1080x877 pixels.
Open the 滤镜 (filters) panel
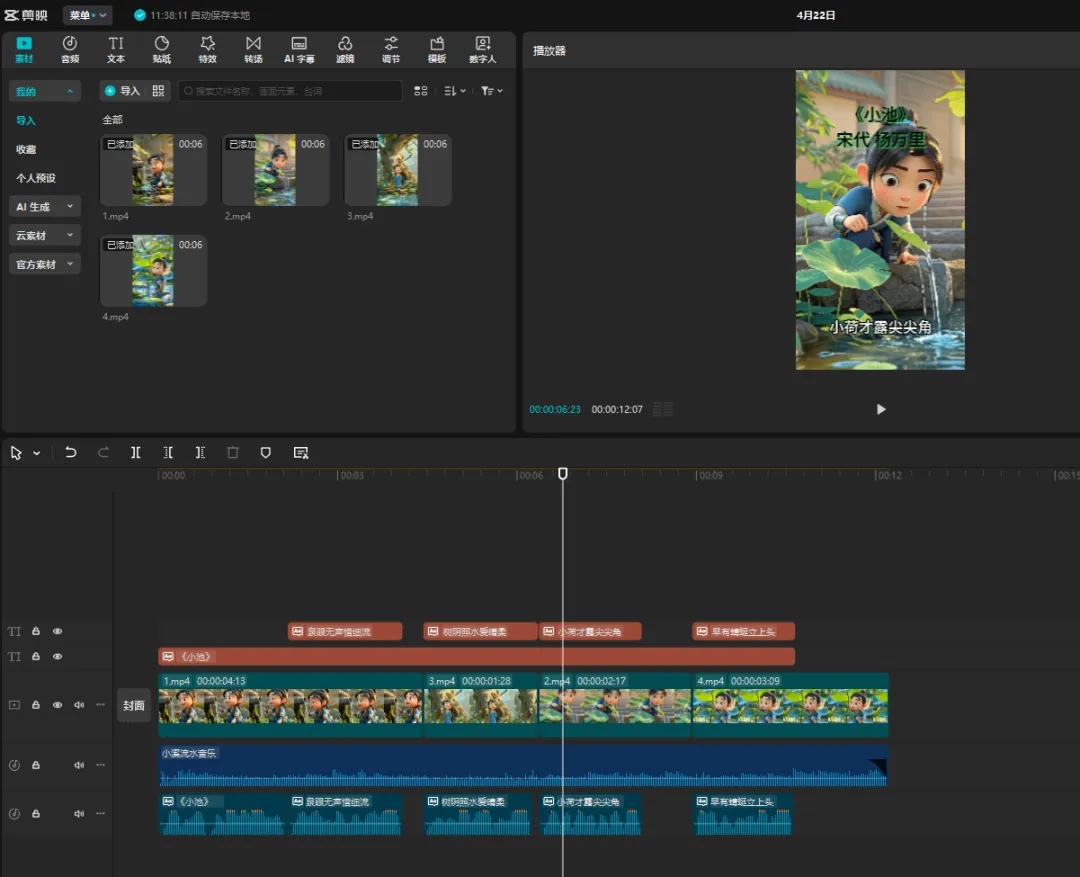click(x=345, y=49)
